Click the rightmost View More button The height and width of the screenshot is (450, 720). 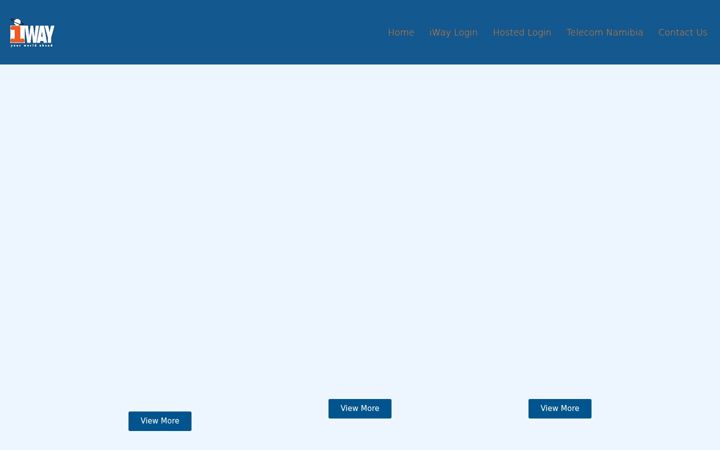[560, 409]
